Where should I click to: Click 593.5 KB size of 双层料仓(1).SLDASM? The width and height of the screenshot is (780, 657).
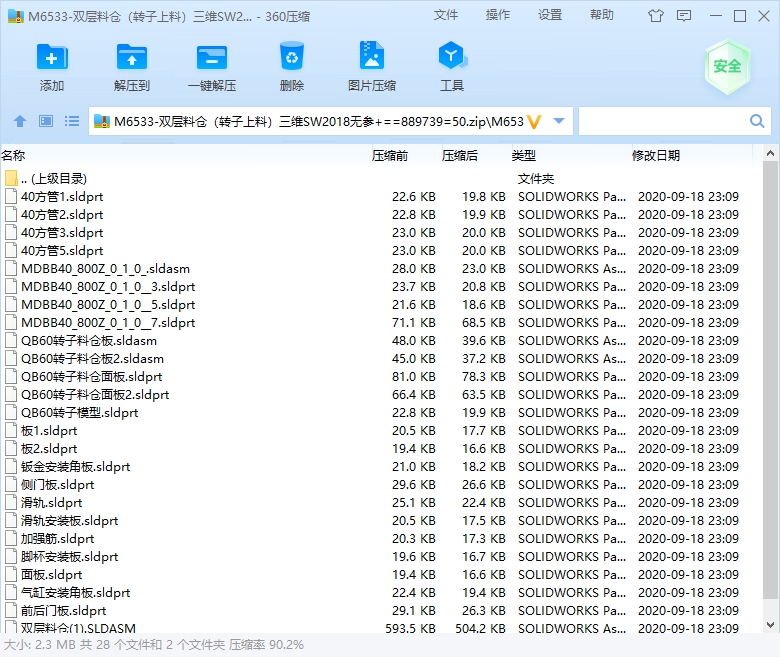click(x=410, y=628)
